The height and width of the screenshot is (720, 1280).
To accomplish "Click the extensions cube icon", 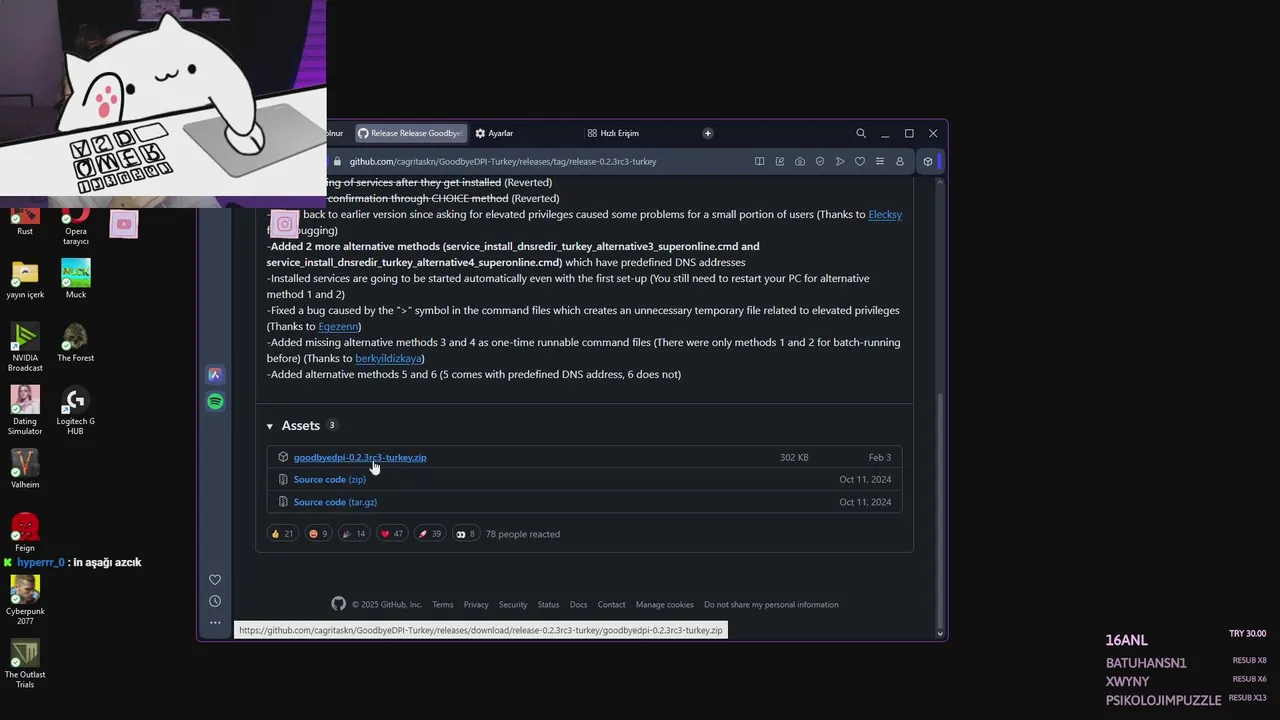I will coord(928,161).
